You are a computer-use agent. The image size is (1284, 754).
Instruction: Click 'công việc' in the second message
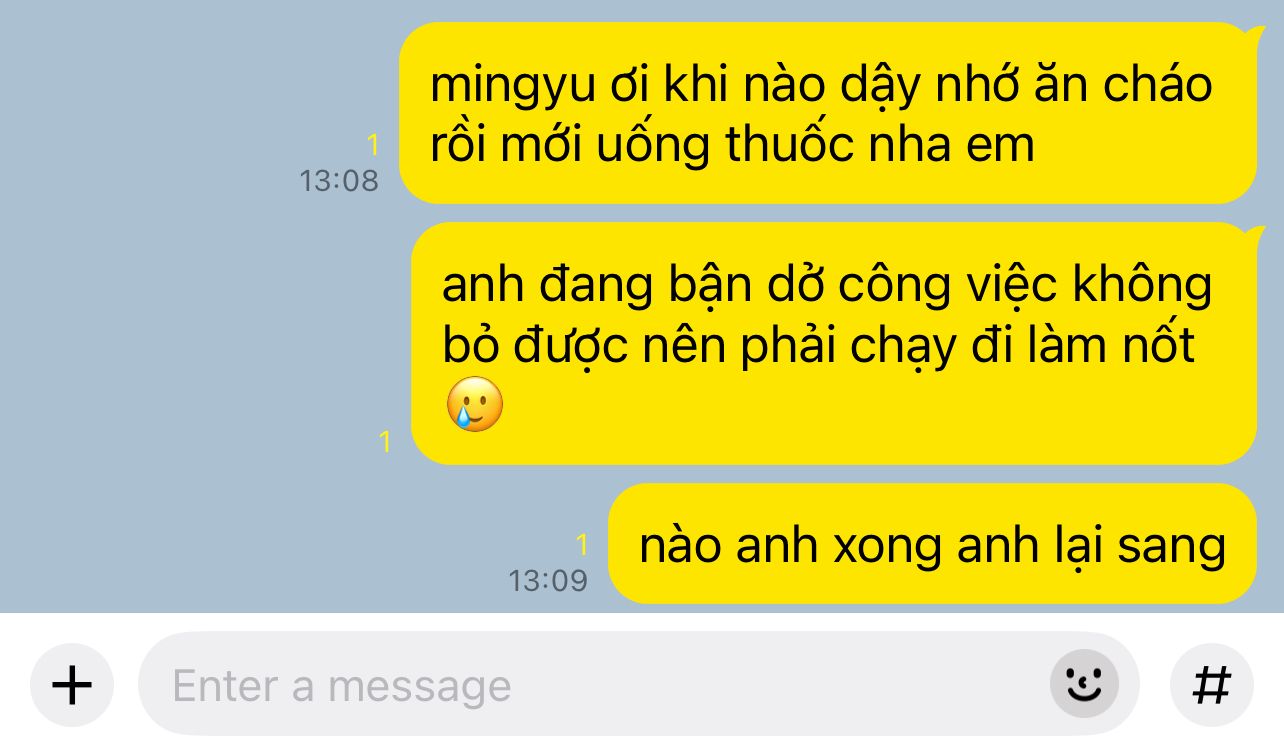click(x=948, y=286)
